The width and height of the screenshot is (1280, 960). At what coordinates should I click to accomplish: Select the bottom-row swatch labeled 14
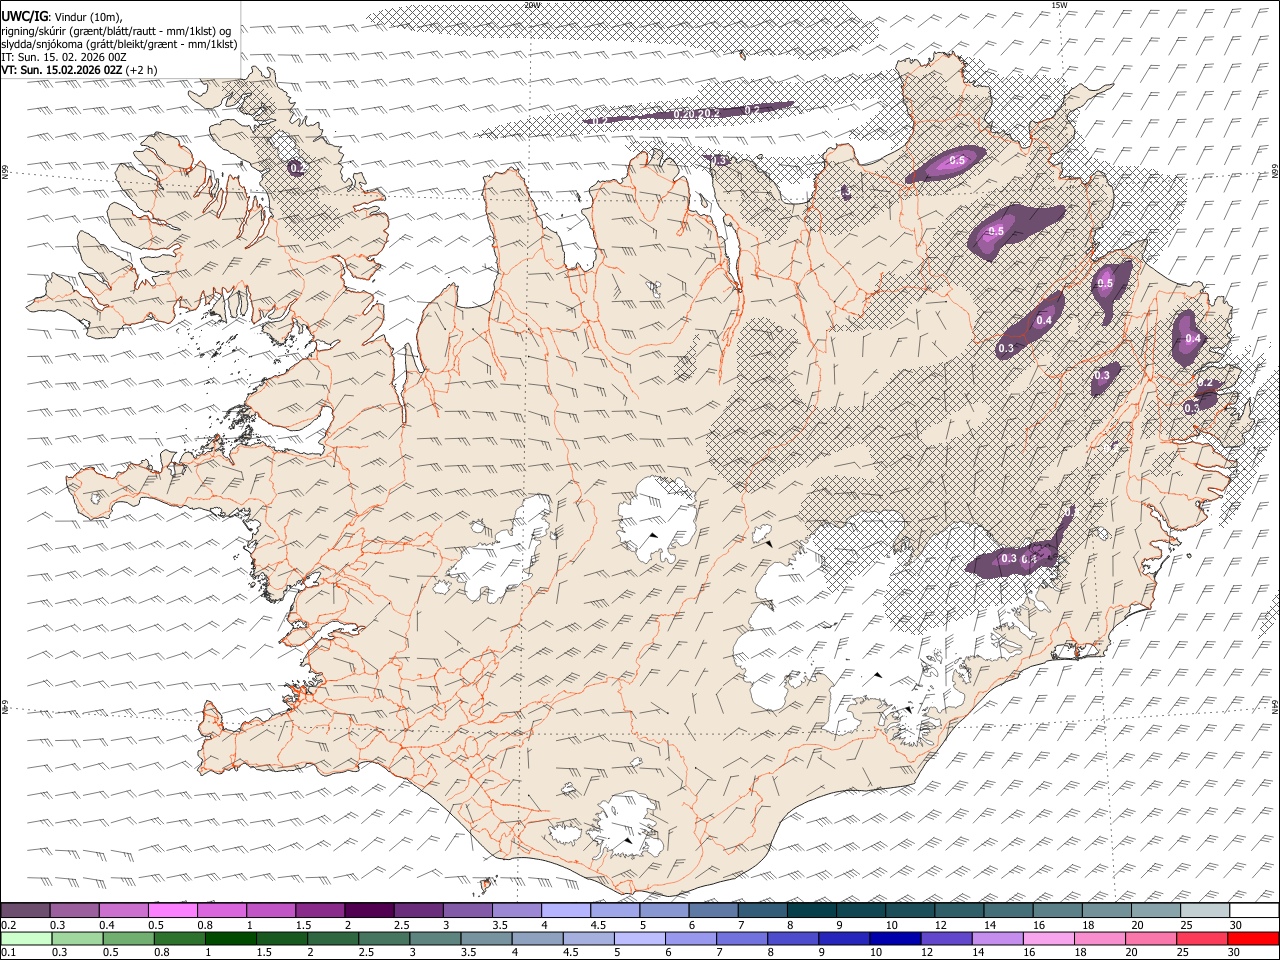pyautogui.click(x=996, y=939)
